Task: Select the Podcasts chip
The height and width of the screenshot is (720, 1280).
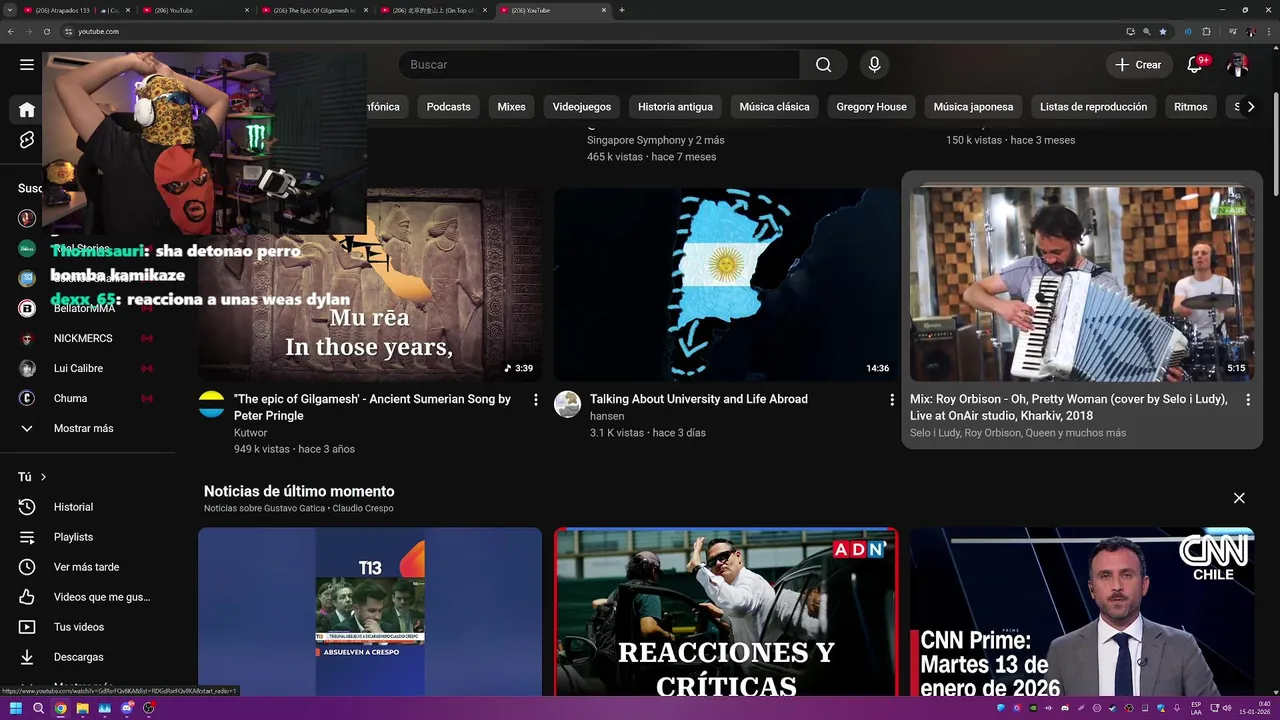Action: click(x=448, y=107)
